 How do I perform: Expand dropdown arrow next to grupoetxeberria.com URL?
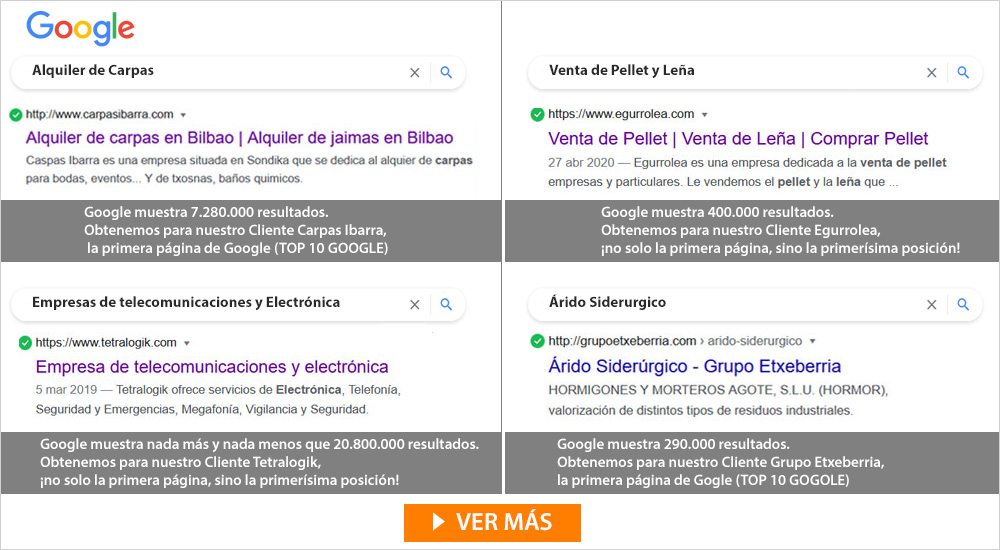pos(812,341)
